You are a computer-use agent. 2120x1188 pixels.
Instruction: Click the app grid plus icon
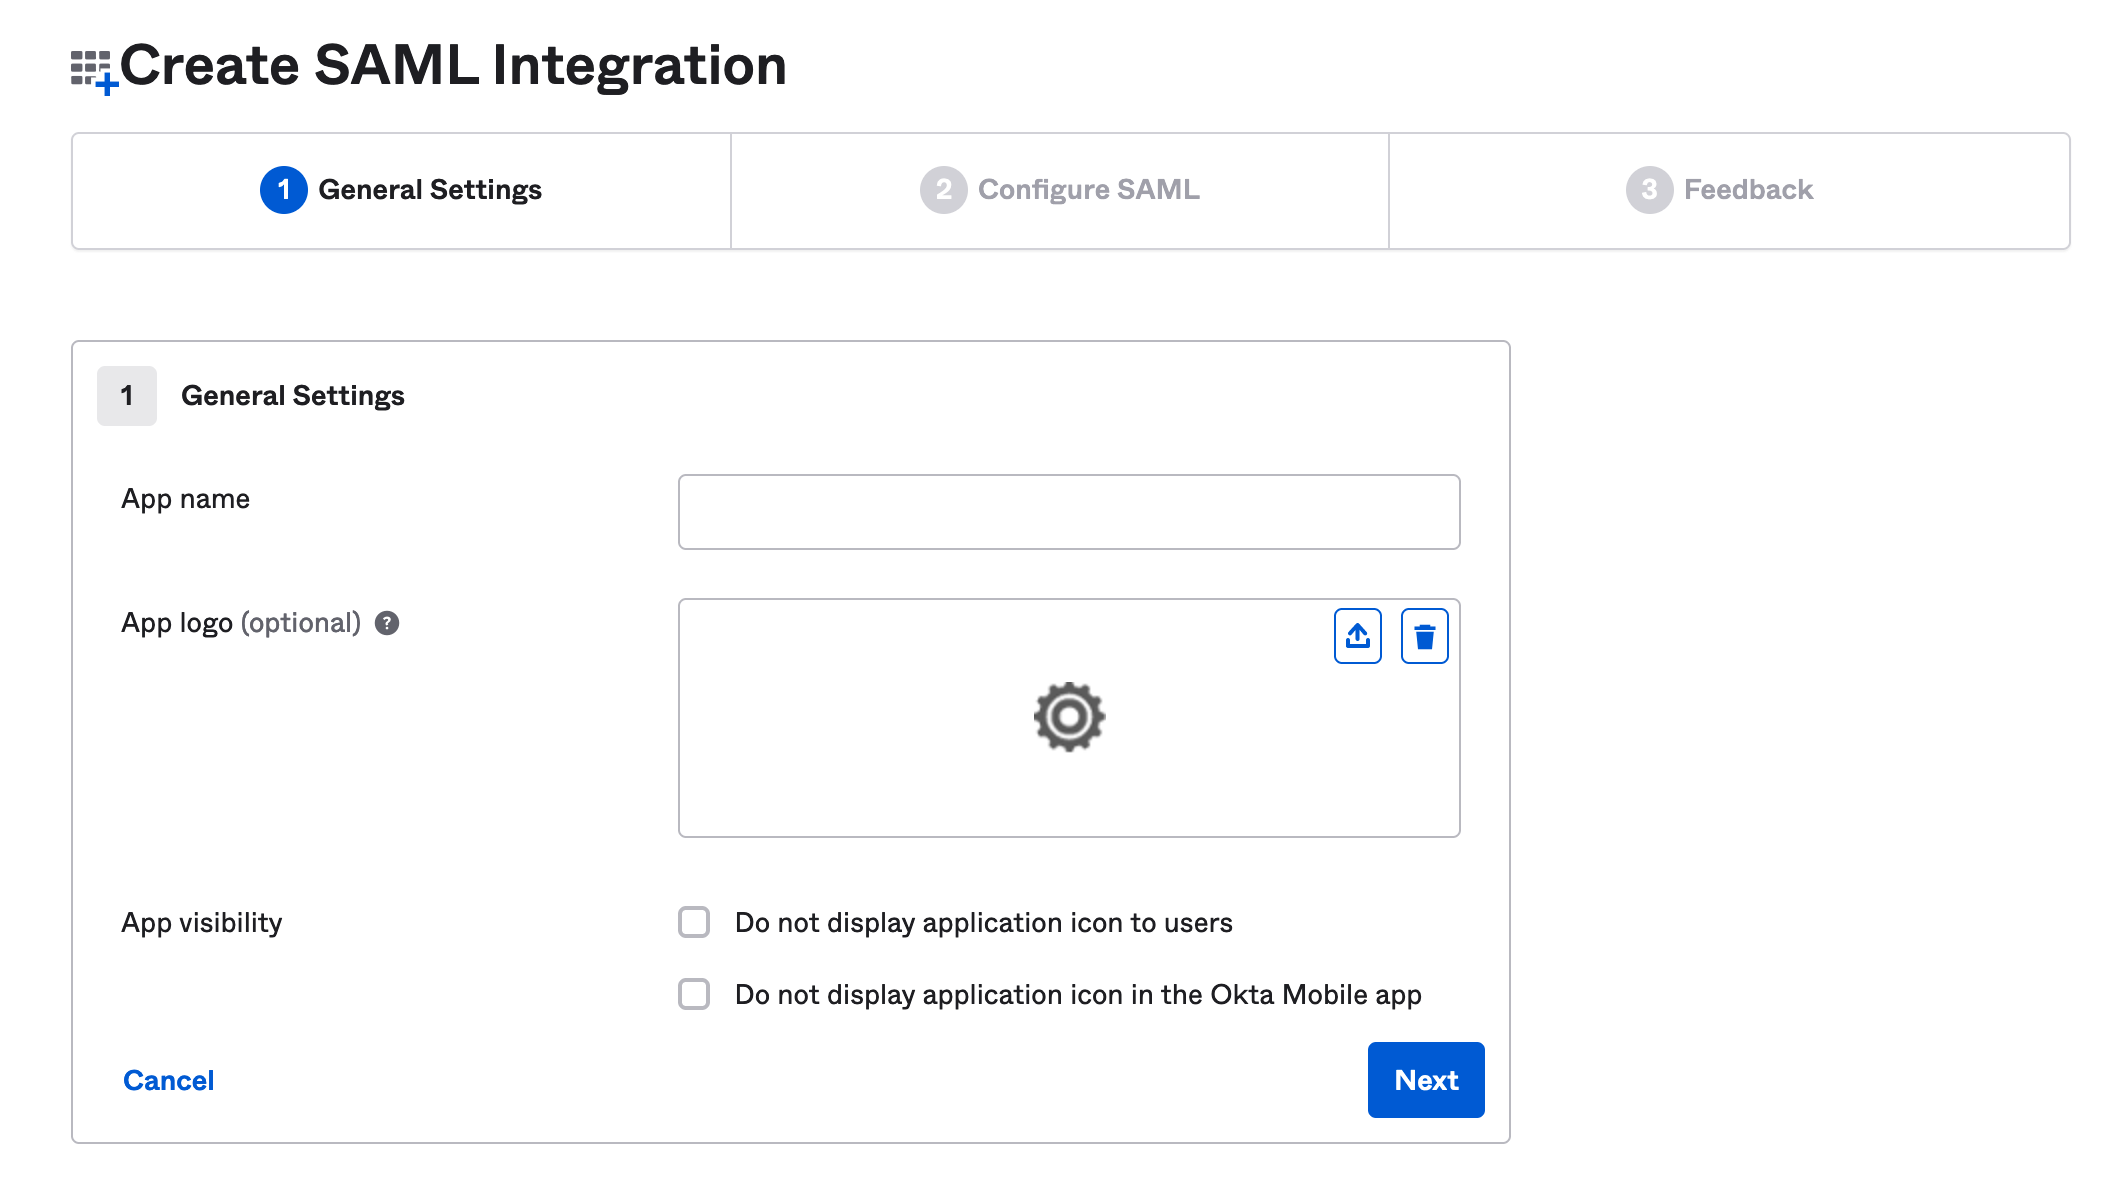click(x=94, y=71)
